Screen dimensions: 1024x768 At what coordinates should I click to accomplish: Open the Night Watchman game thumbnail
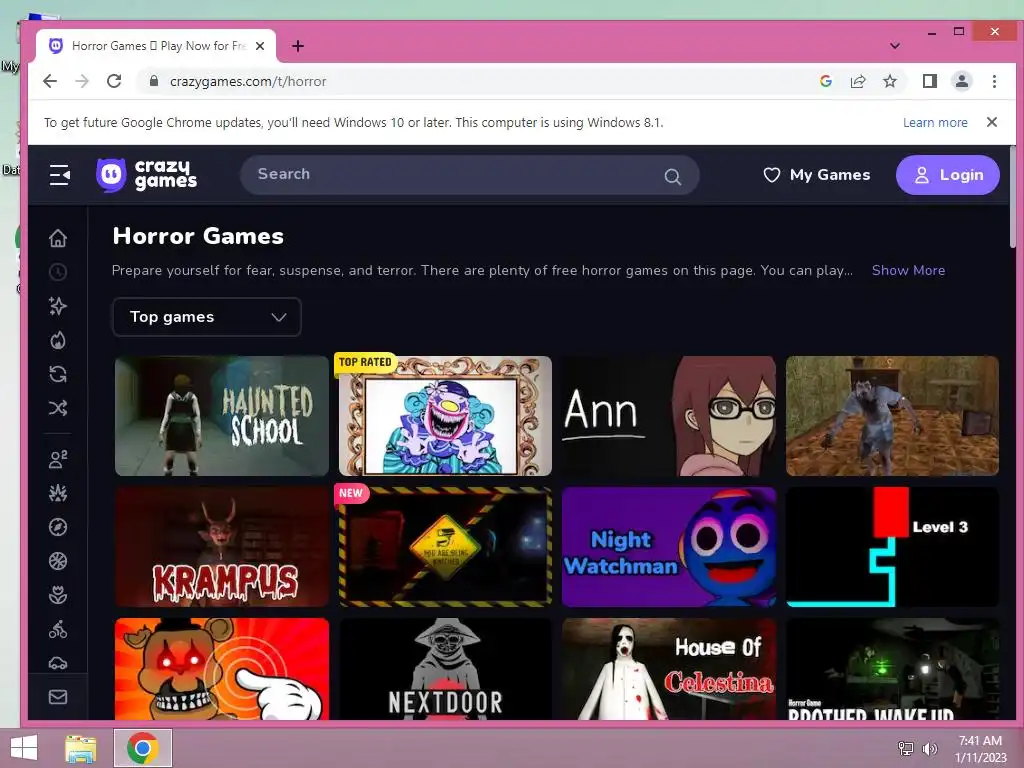[x=669, y=547]
